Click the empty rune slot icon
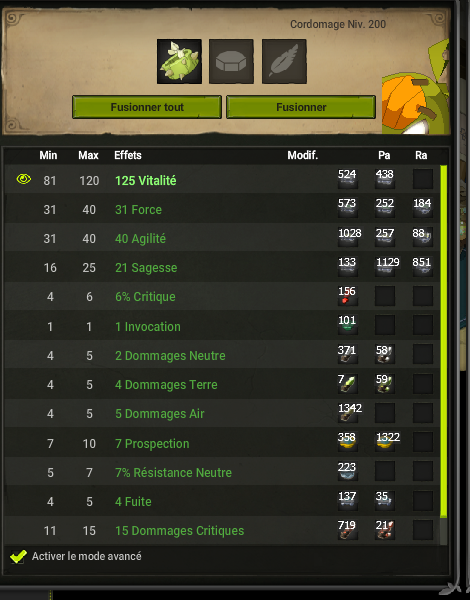Image resolution: width=470 pixels, height=600 pixels. pyautogui.click(x=231, y=61)
